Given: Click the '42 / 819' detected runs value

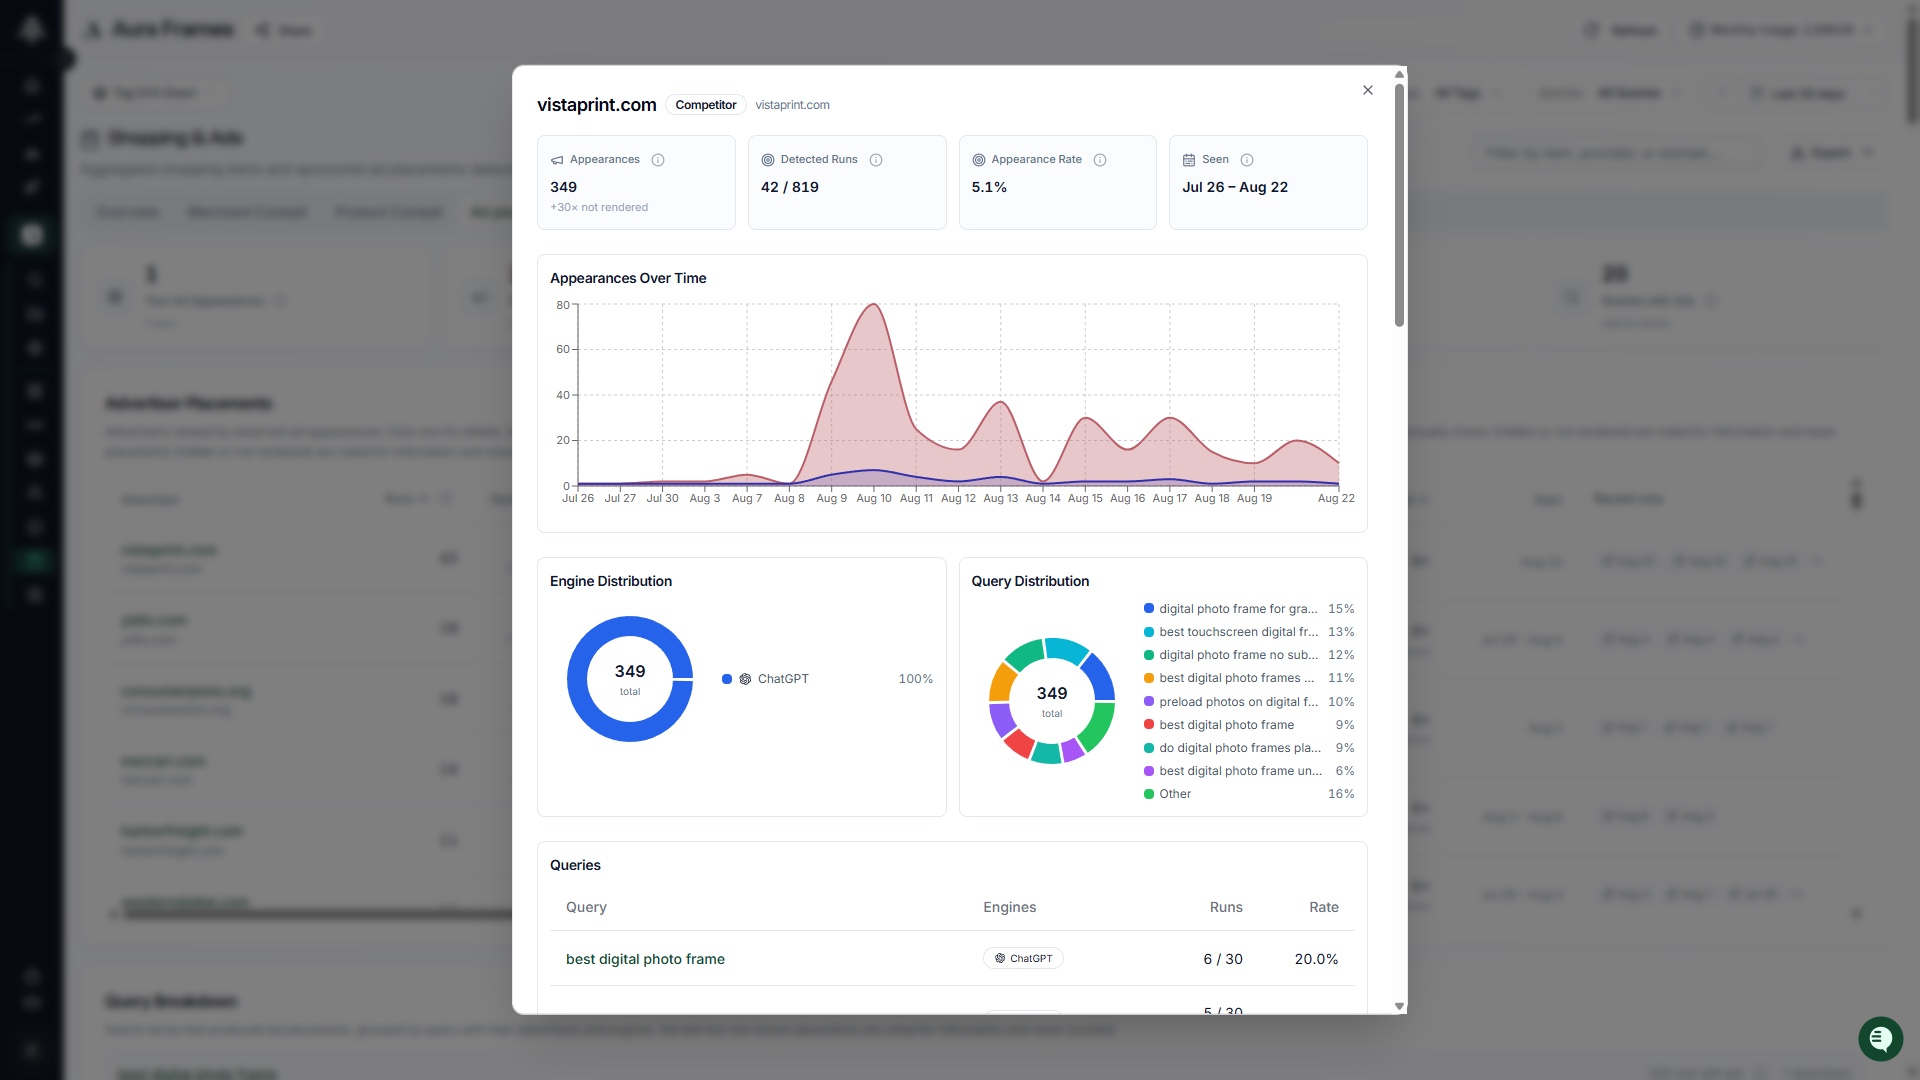Looking at the screenshot, I should [790, 187].
